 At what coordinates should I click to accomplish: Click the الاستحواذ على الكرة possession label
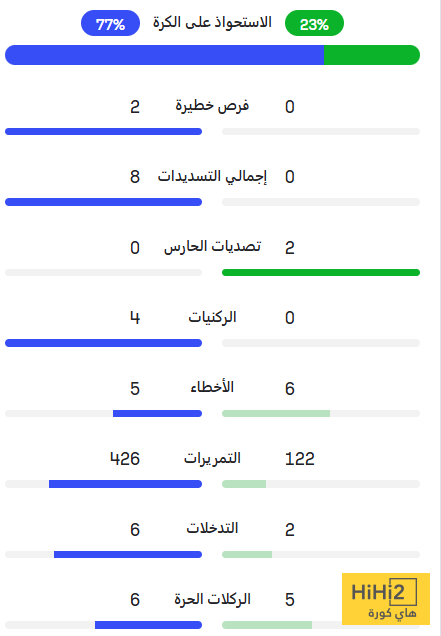coord(212,22)
